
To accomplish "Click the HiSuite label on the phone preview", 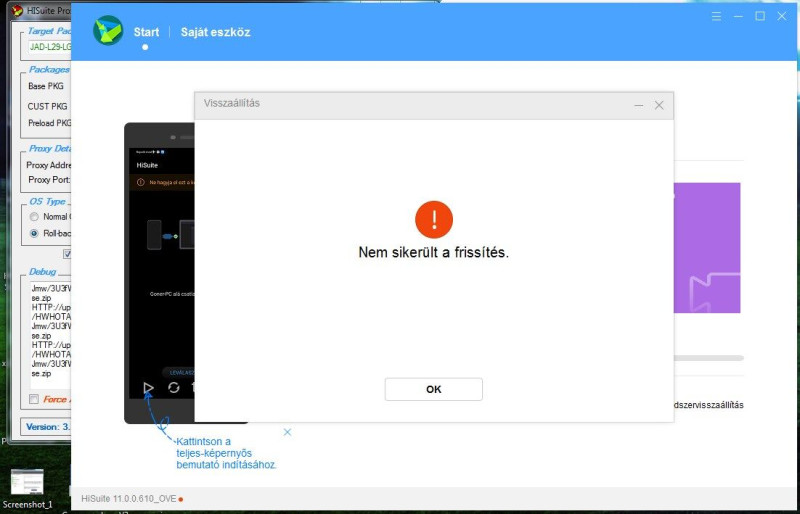I will coord(147,165).
